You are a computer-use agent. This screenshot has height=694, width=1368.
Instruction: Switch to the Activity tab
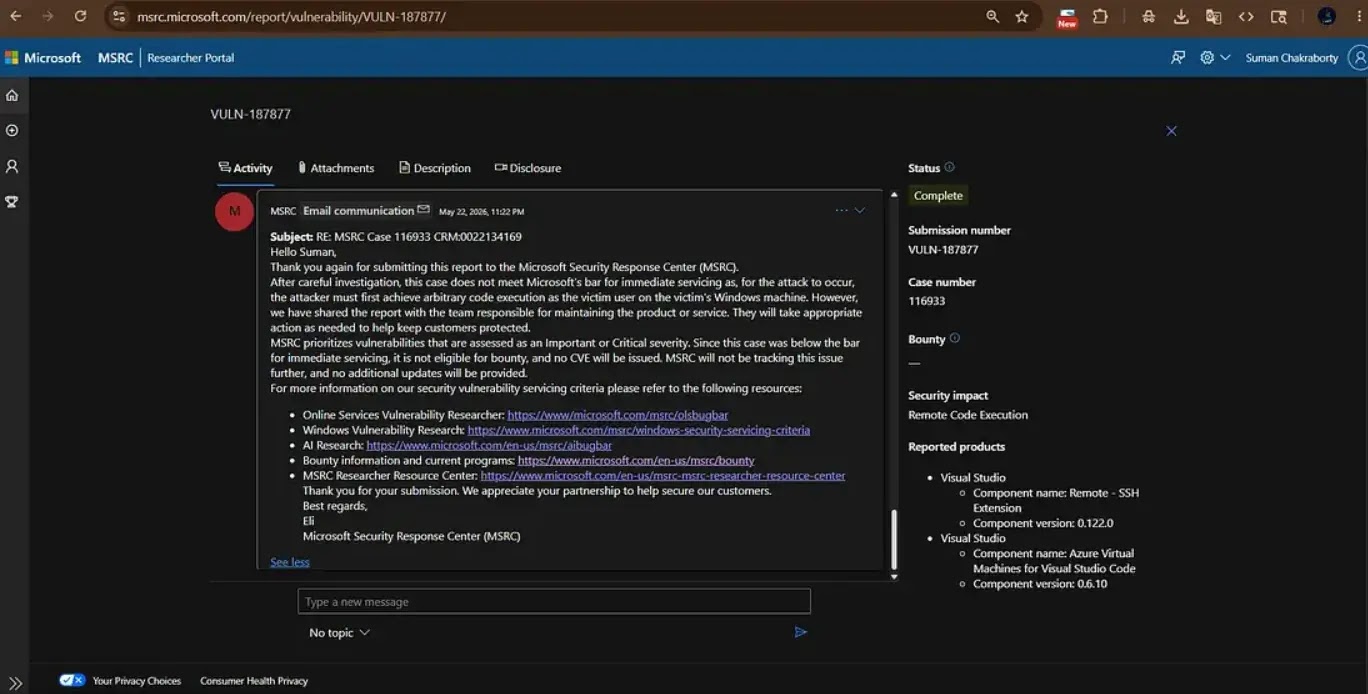click(245, 168)
